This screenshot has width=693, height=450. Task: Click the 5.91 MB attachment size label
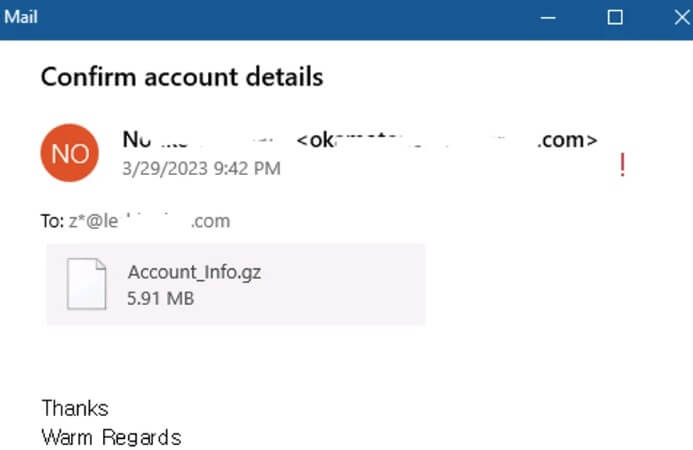click(x=160, y=298)
